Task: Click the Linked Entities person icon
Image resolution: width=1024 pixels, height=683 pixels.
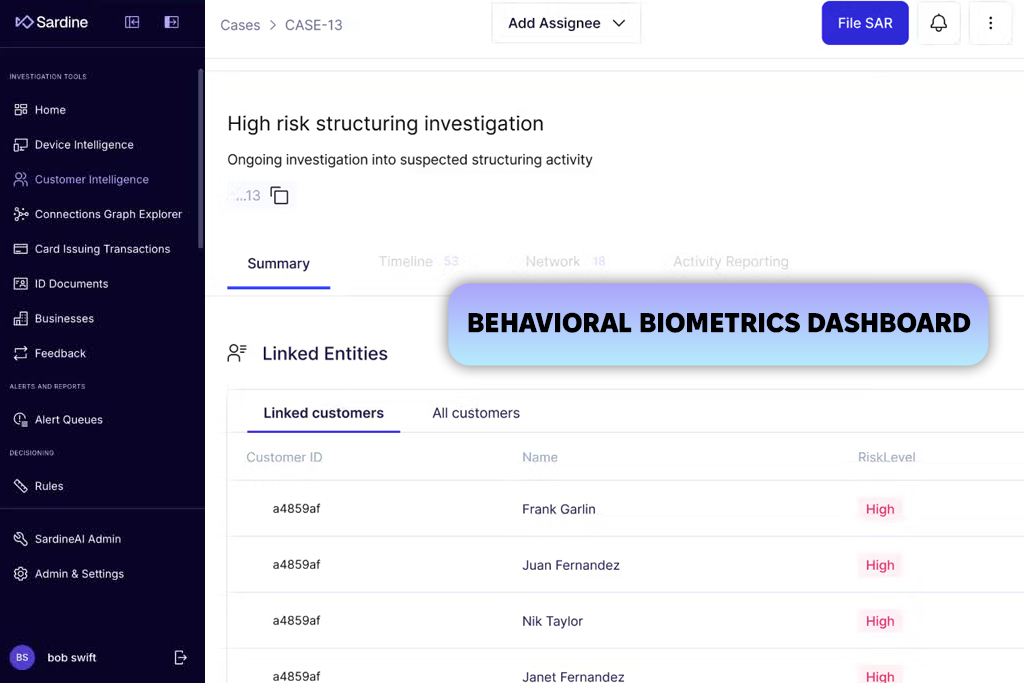Action: click(237, 353)
